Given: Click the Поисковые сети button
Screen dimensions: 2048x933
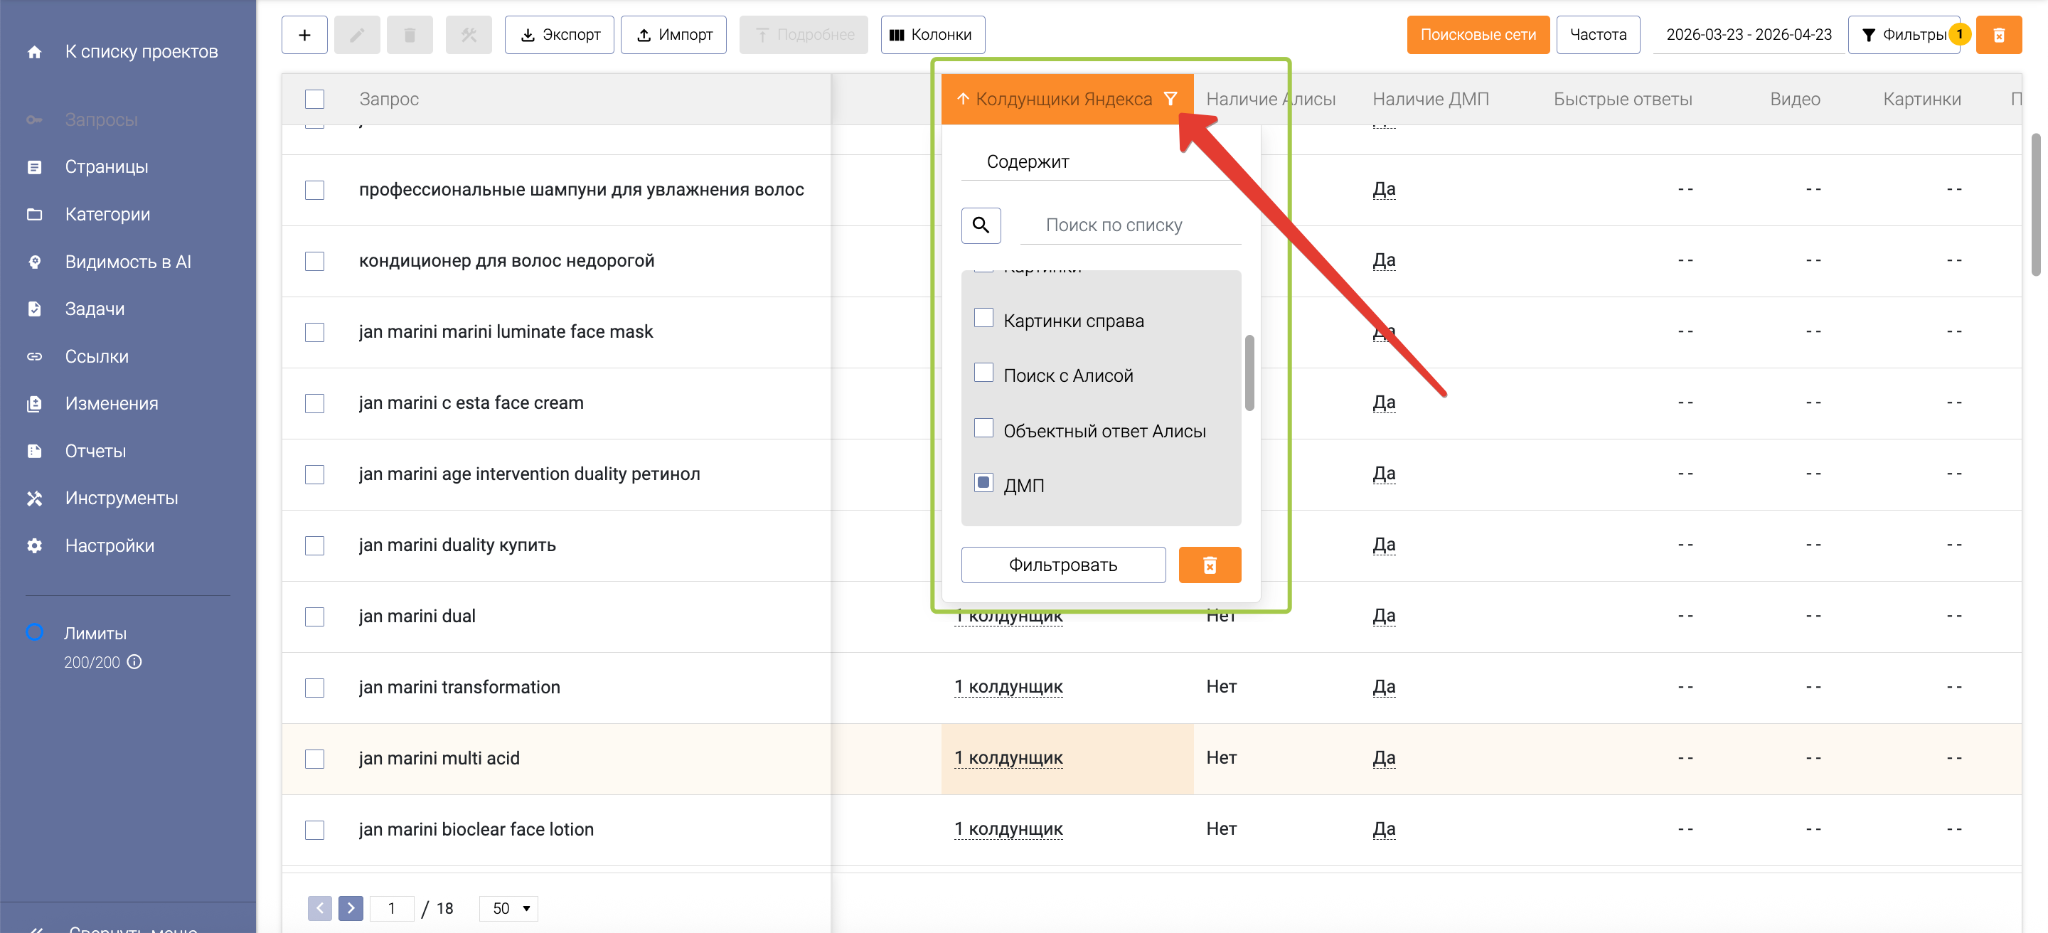Looking at the screenshot, I should click(x=1477, y=35).
